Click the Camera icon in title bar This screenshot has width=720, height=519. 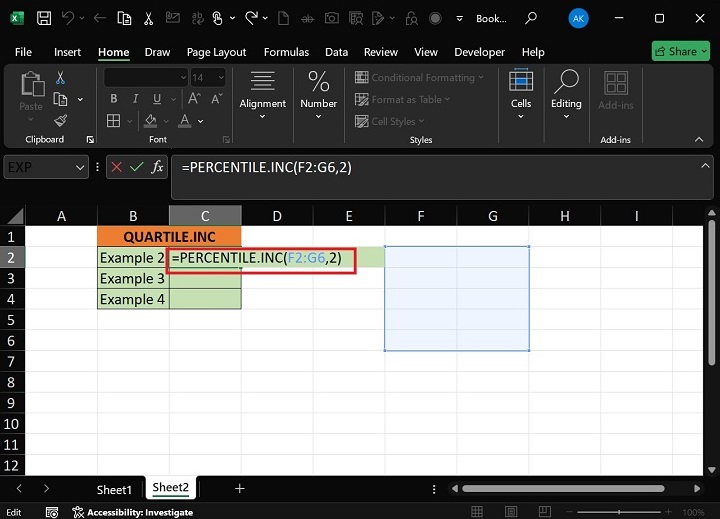(332, 18)
